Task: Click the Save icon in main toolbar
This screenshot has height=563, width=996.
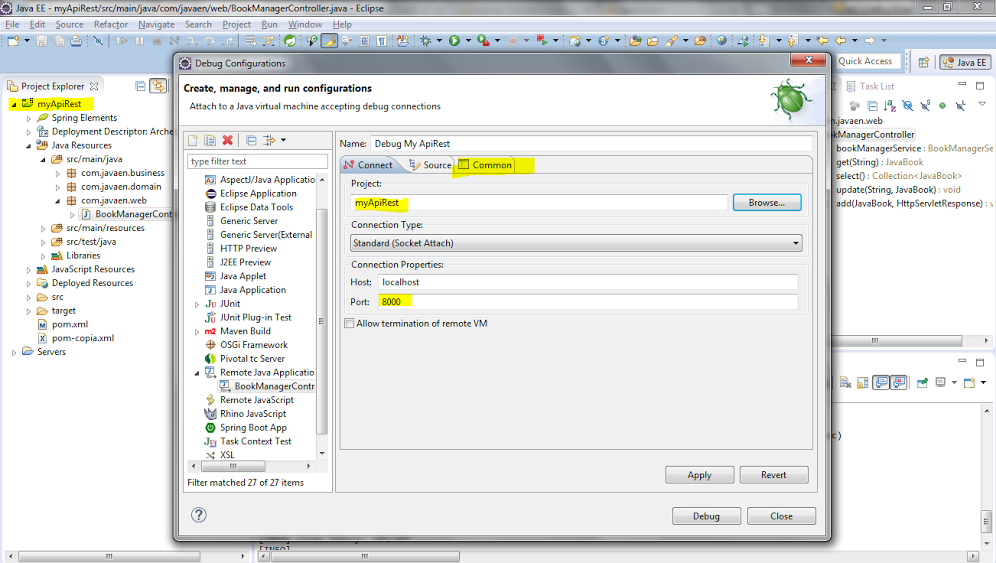Action: click(x=41, y=41)
